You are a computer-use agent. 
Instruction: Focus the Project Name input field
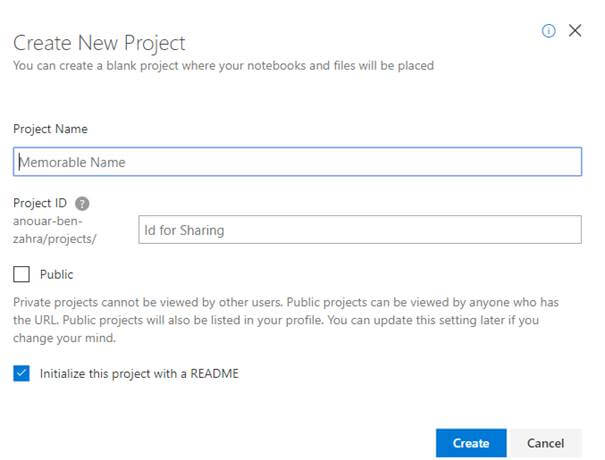pyautogui.click(x=297, y=162)
